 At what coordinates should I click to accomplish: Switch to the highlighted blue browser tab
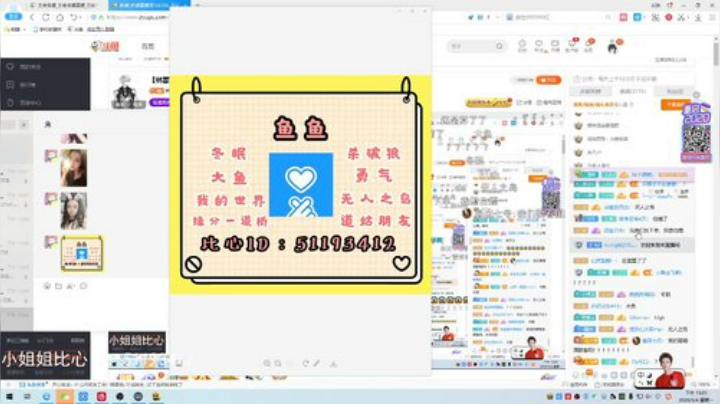[149, 5]
